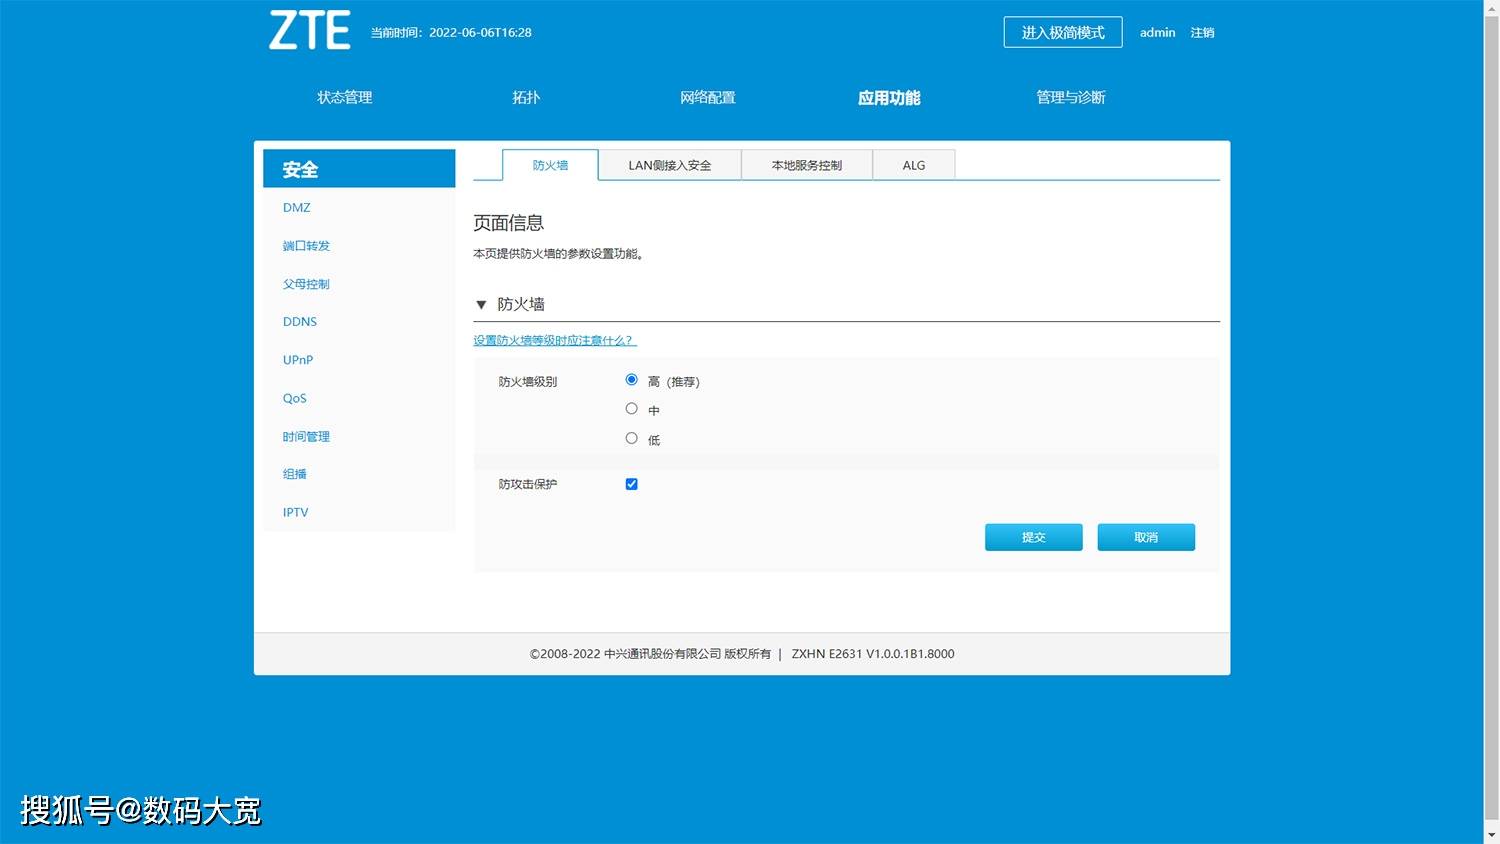Screen dimensions: 1500x844
Task: Click 进入极简模式 button
Action: (x=1062, y=32)
